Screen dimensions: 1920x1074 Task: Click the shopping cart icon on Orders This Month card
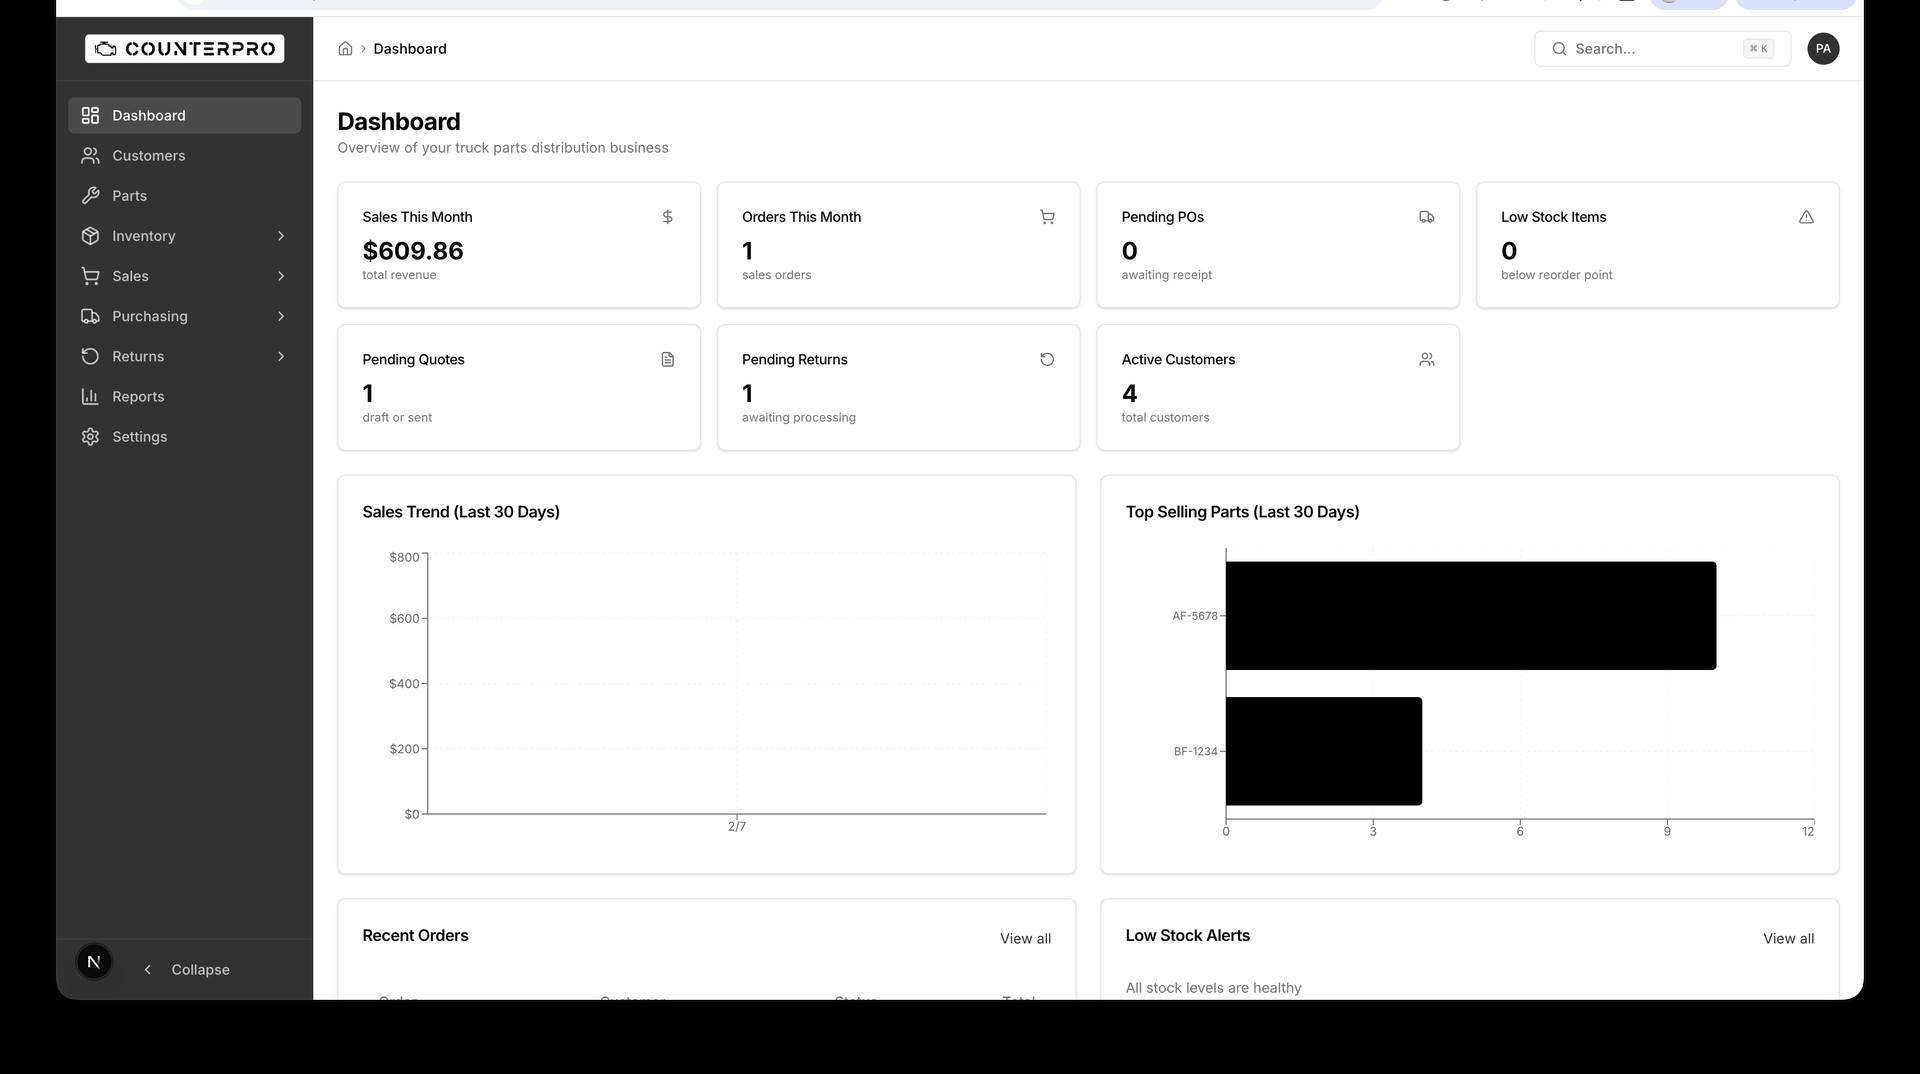point(1047,217)
